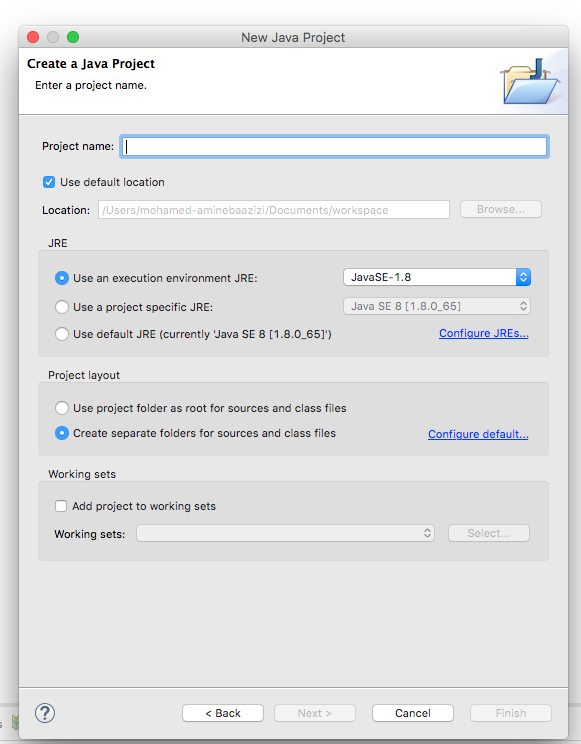Viewport: 581px width, 744px height.
Task: Select Create separate folders for sources option
Action: tap(62, 433)
